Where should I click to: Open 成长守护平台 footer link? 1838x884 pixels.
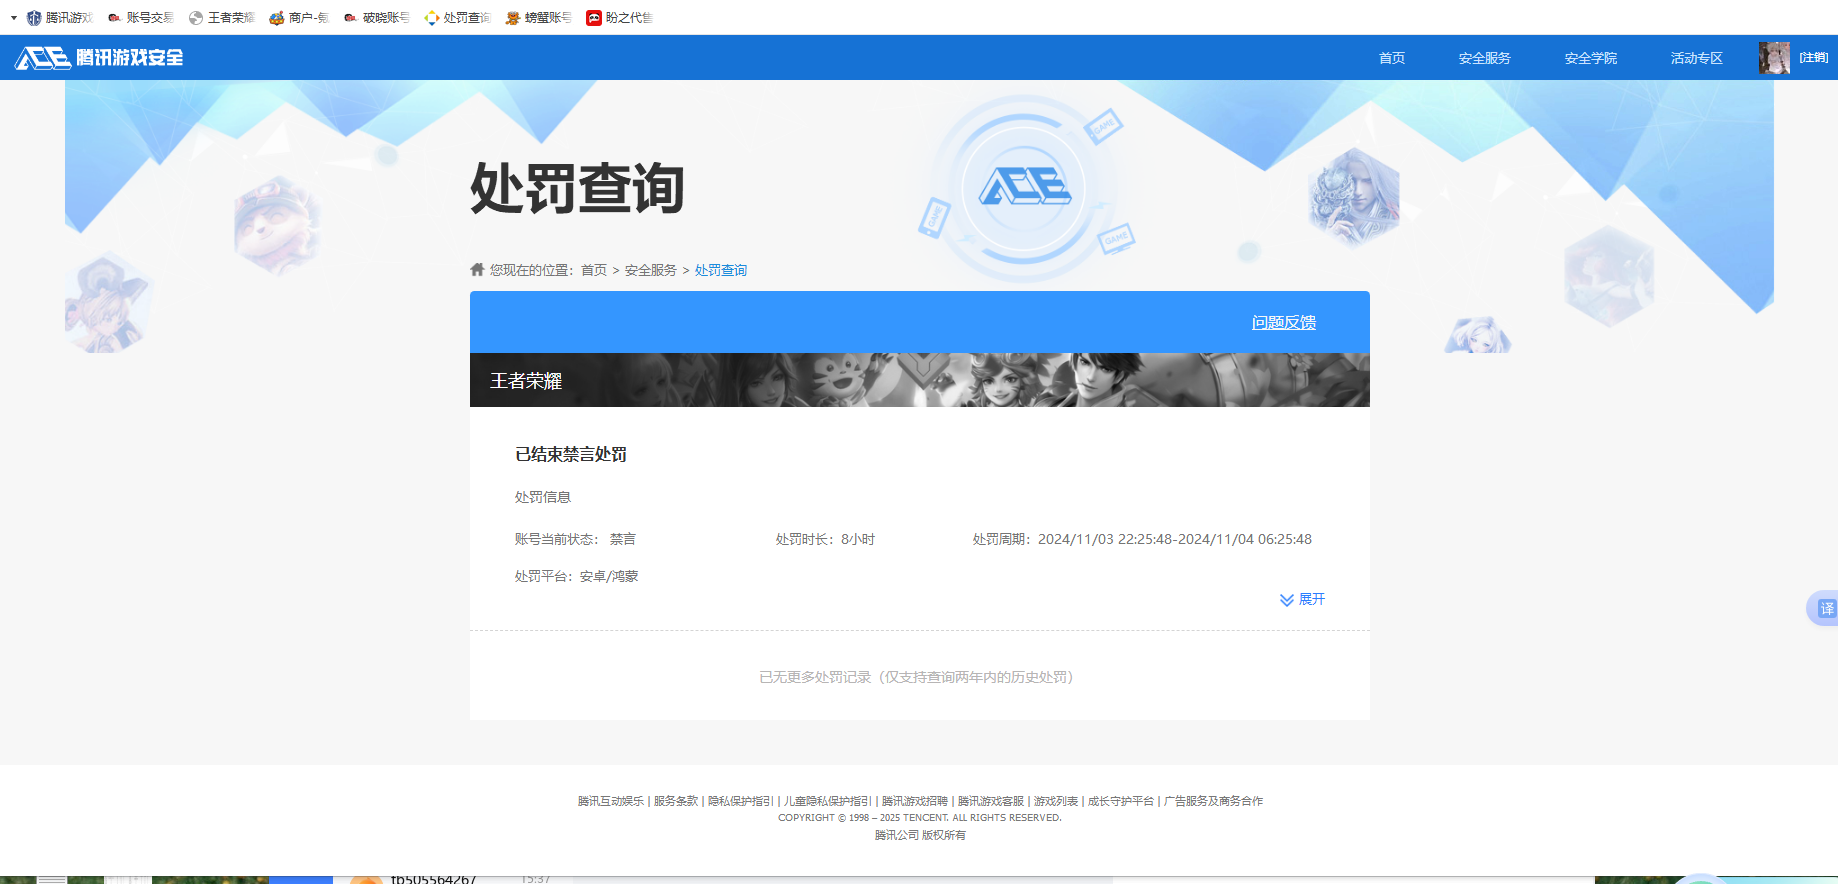tap(1121, 801)
